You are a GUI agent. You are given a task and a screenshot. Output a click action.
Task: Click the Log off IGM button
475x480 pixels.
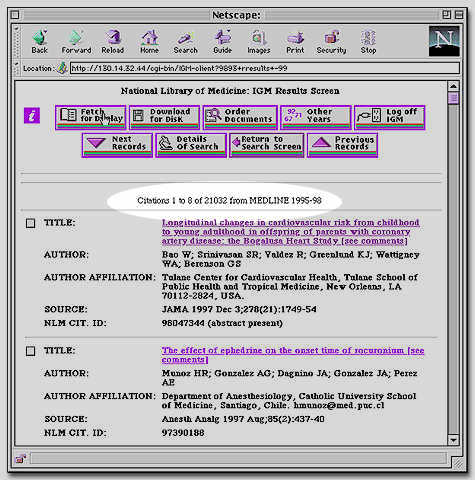[390, 117]
